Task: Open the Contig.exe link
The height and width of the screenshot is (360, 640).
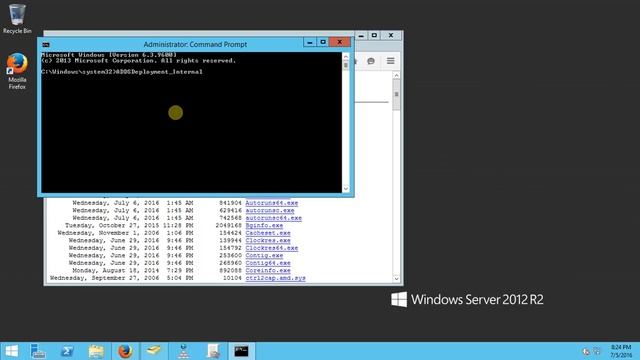Action: click(x=264, y=256)
